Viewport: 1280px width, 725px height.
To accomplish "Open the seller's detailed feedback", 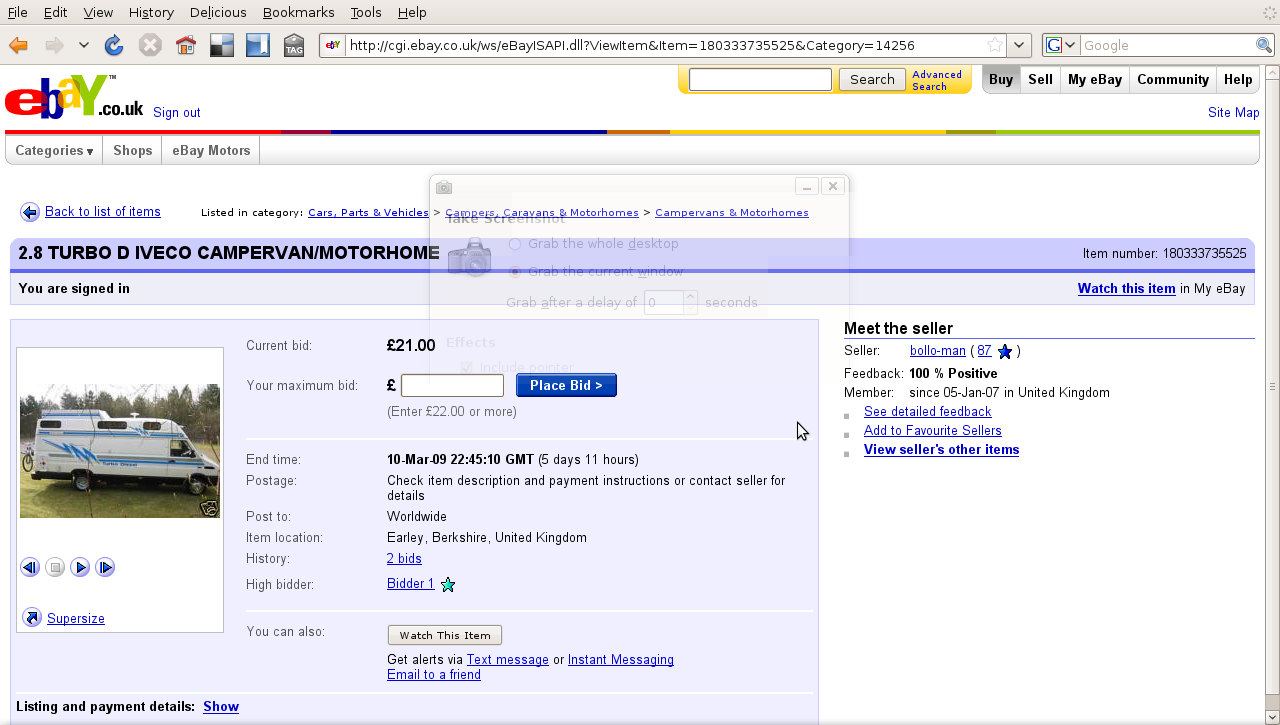I will click(x=927, y=411).
